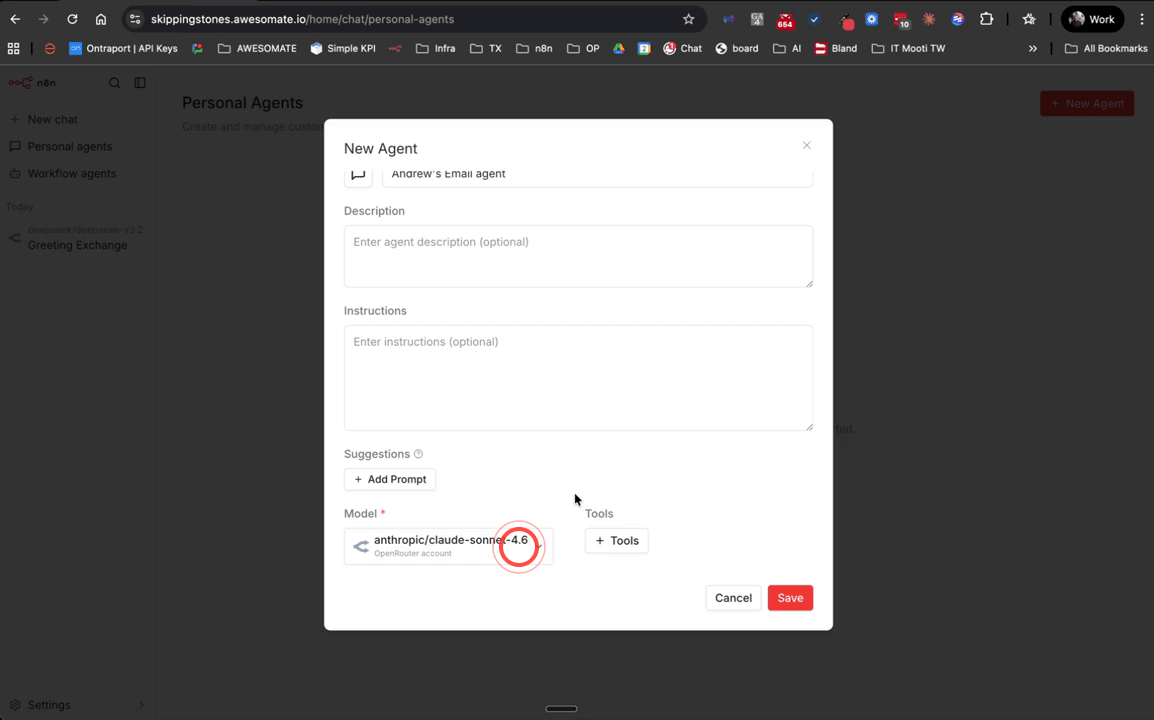Open the Simple KPI bookmark
The width and height of the screenshot is (1154, 720).
click(343, 49)
